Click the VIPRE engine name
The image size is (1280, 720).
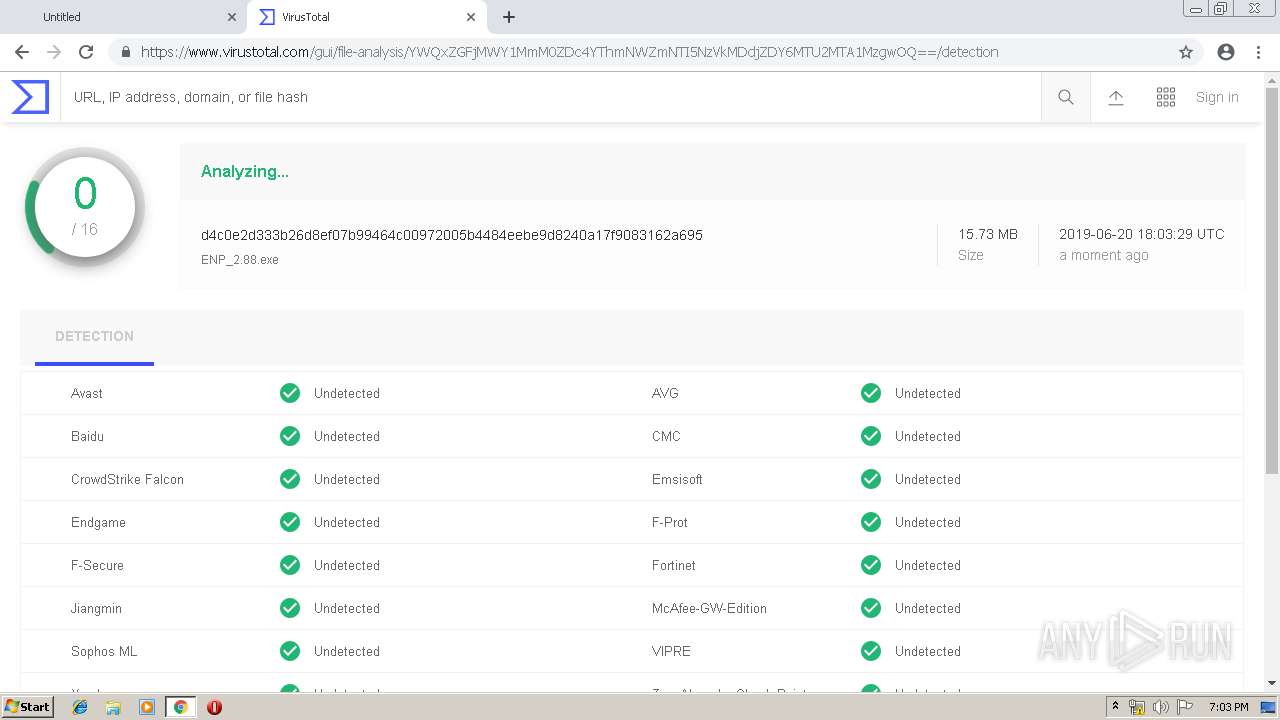671,651
